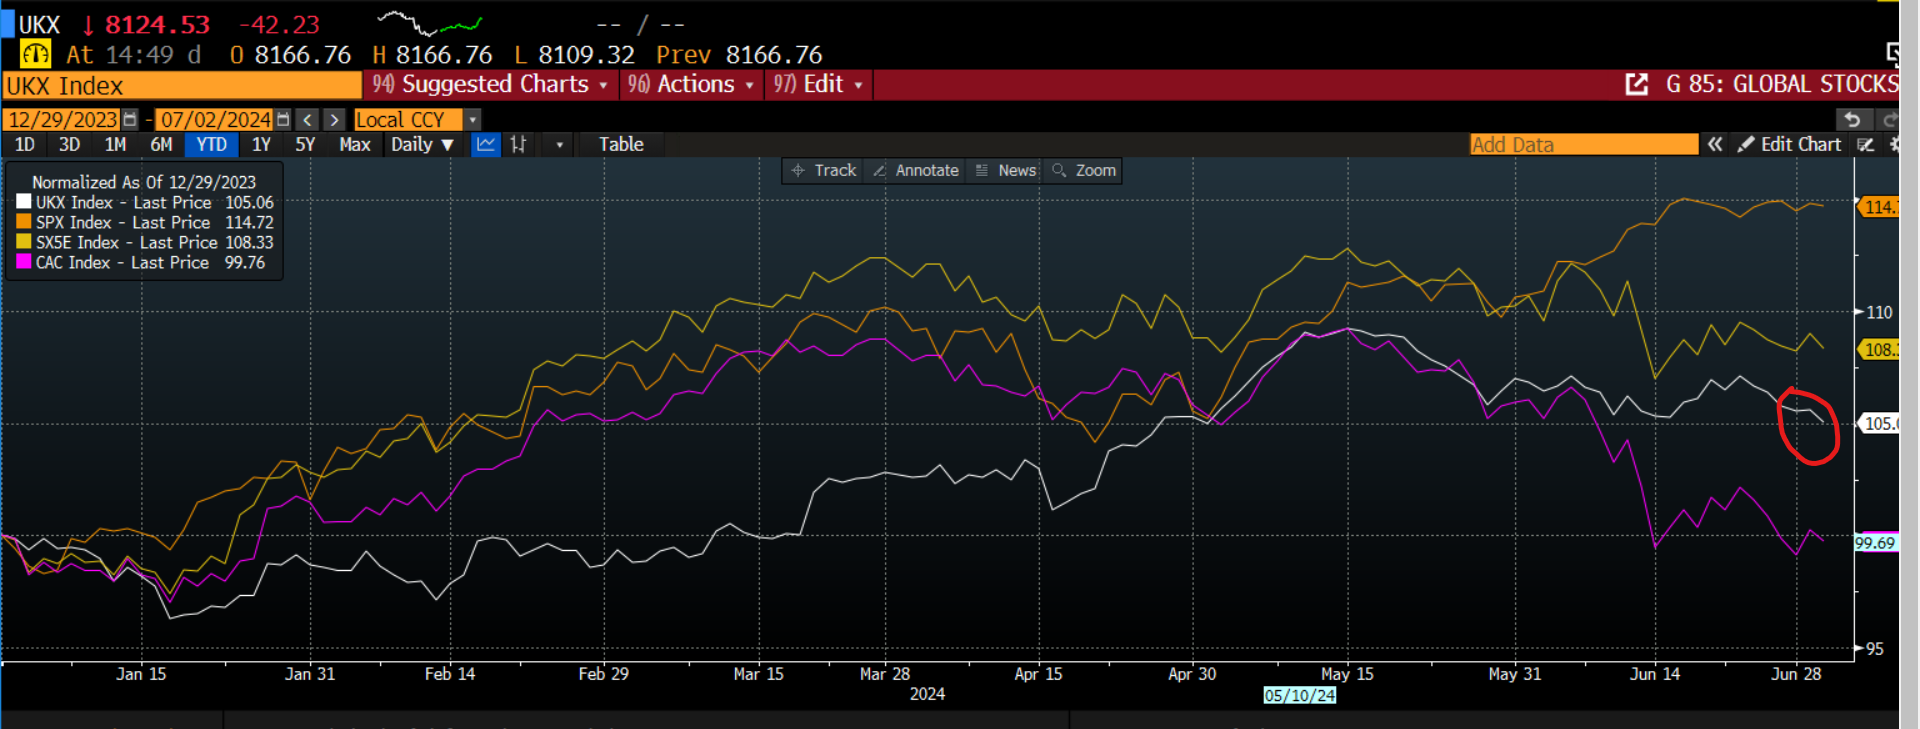Expand the Local CCY currency dropdown
This screenshot has width=1920, height=729.
click(473, 120)
